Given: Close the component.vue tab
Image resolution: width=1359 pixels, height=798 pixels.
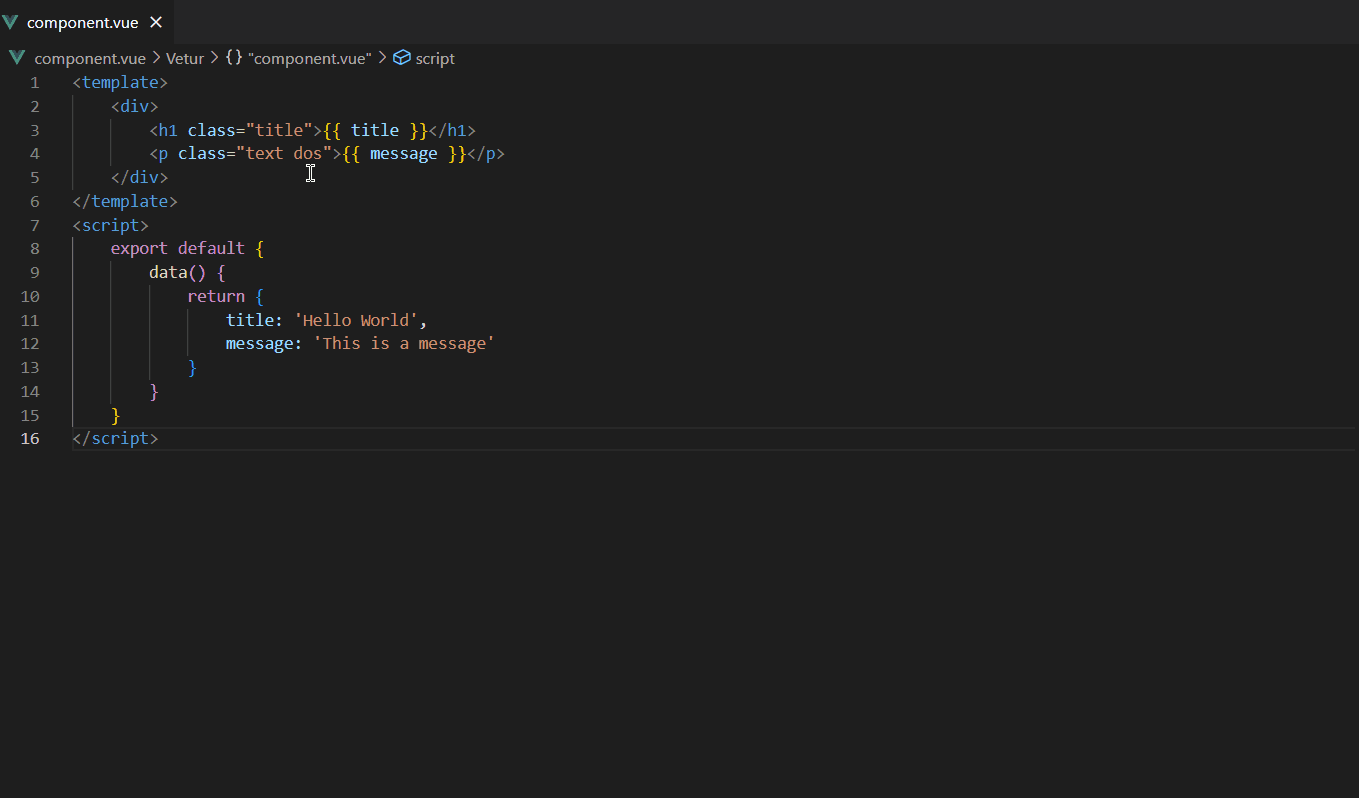Looking at the screenshot, I should pos(156,21).
